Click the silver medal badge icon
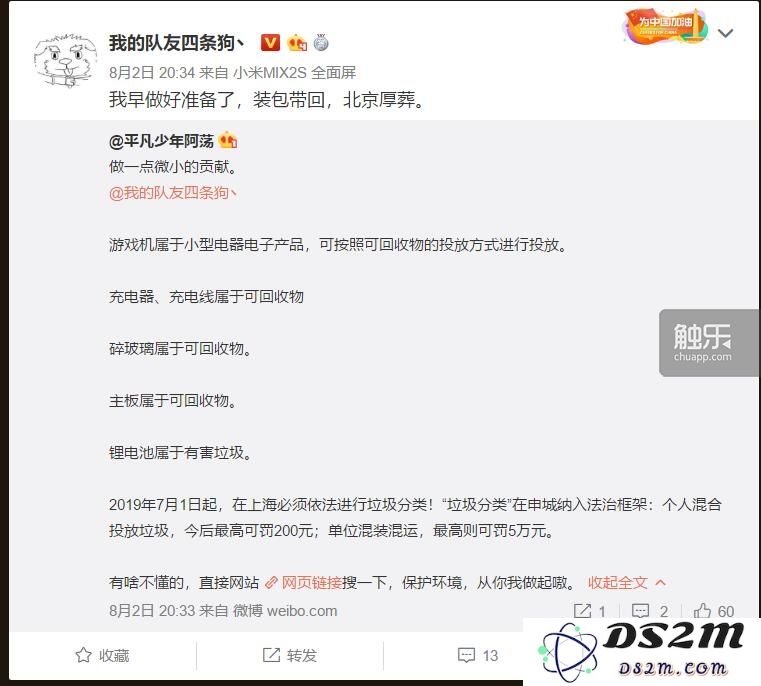 click(321, 43)
